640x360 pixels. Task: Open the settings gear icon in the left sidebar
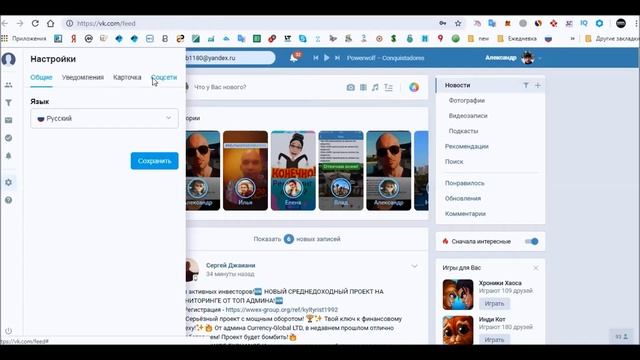click(9, 182)
